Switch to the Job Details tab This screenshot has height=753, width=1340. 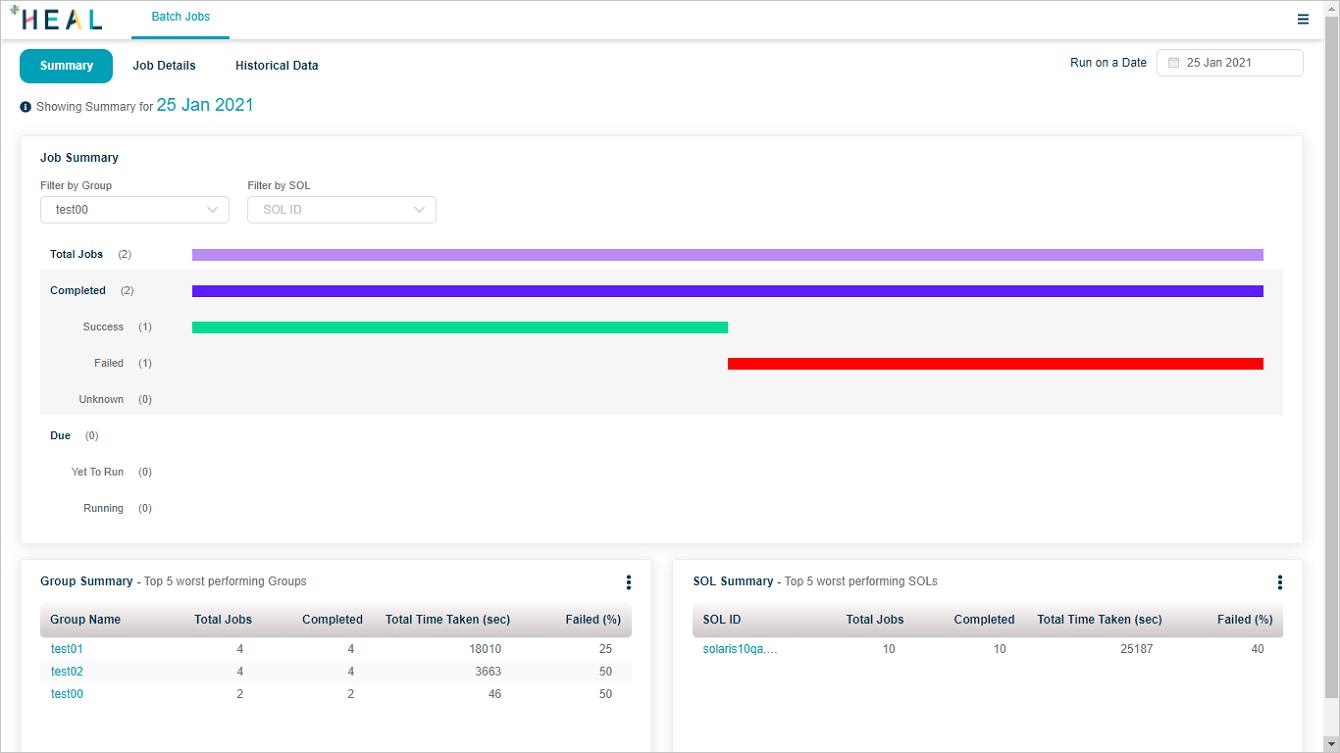pyautogui.click(x=164, y=66)
